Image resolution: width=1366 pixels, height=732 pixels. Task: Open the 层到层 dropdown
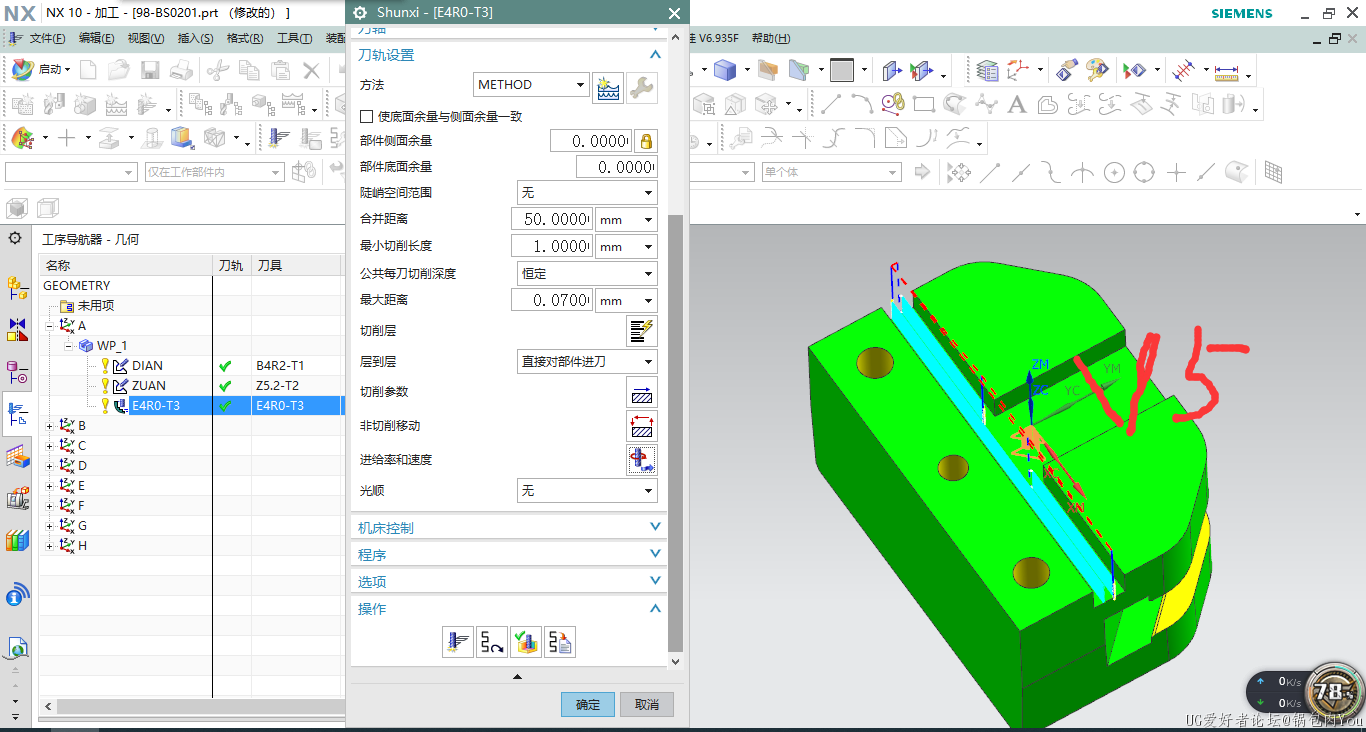pyautogui.click(x=587, y=361)
